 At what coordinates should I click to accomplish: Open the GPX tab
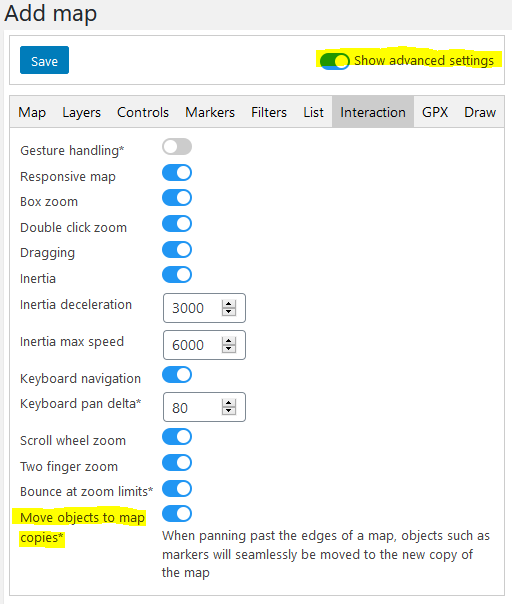(x=435, y=112)
